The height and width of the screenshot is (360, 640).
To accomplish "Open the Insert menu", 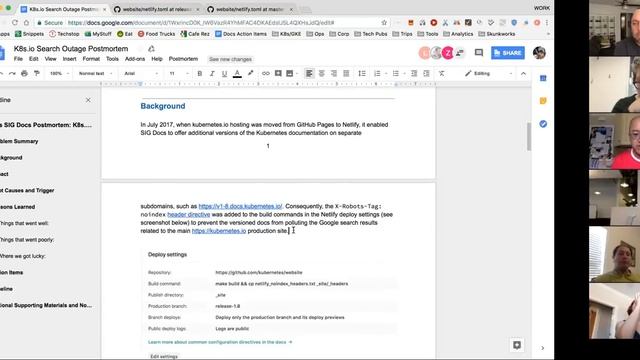I will pos(69,59).
